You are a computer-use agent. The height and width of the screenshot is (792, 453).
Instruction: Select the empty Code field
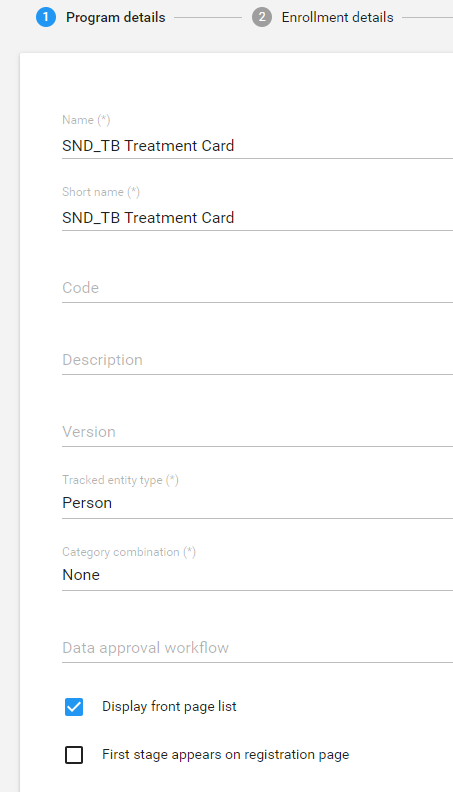tap(258, 288)
